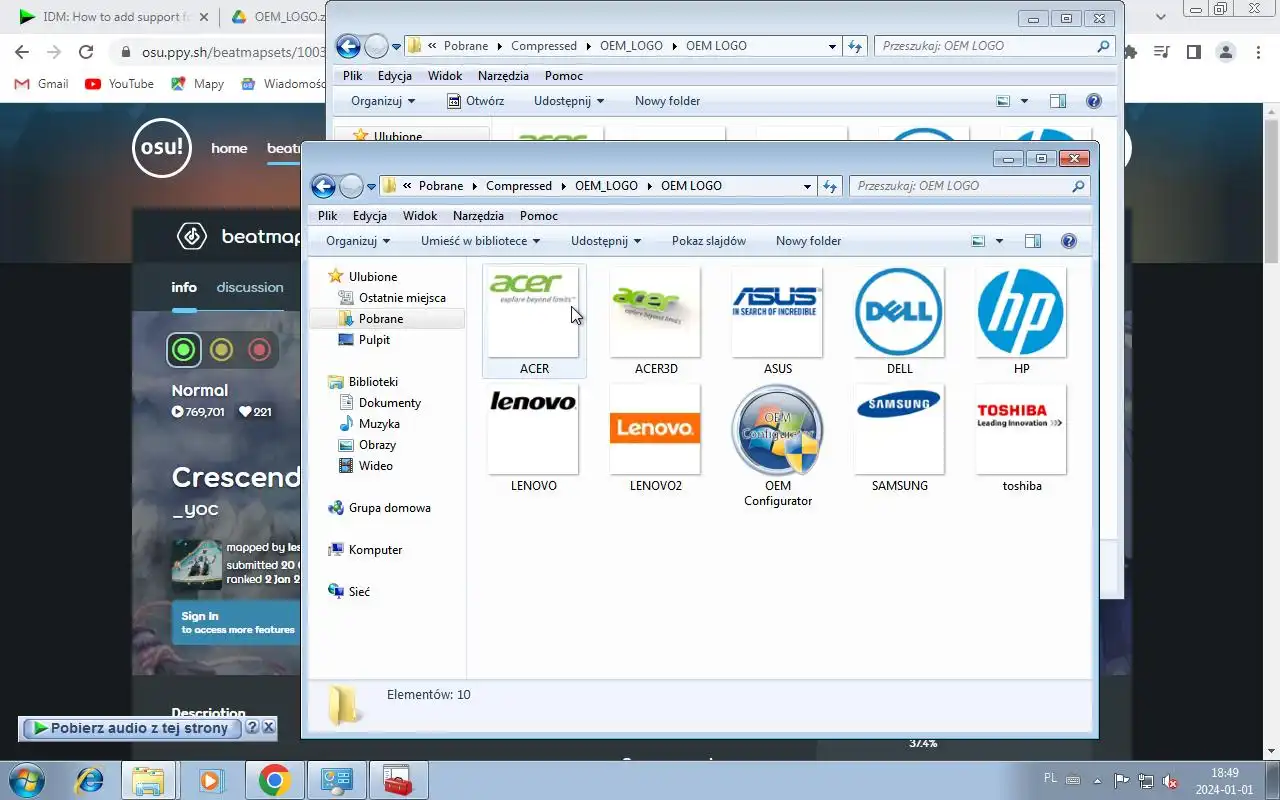Click muted volume icon in system tray
1280x800 pixels.
pyautogui.click(x=1169, y=782)
